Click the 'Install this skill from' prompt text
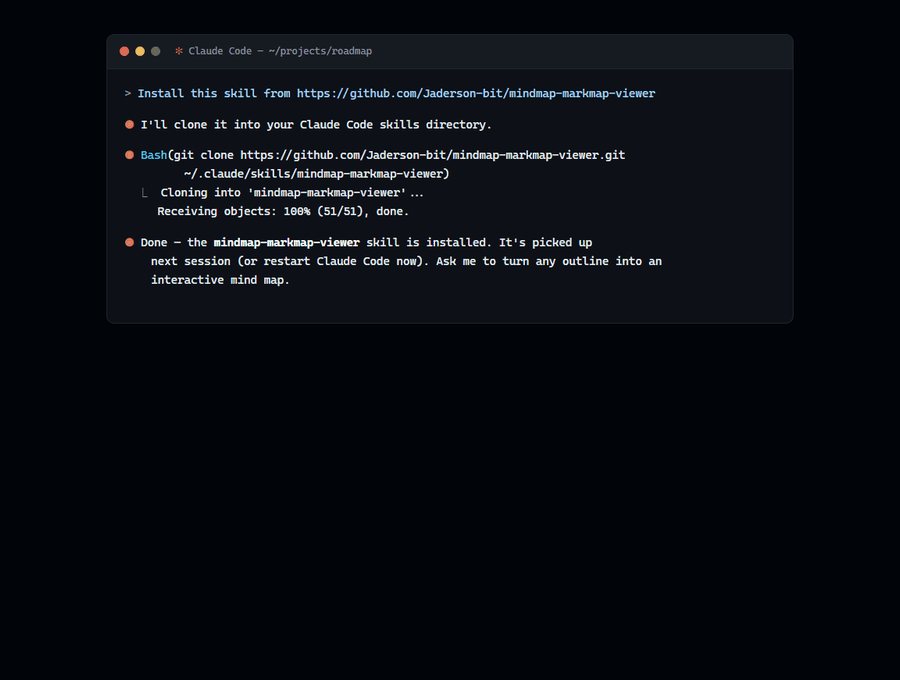This screenshot has width=900, height=680. coord(214,94)
